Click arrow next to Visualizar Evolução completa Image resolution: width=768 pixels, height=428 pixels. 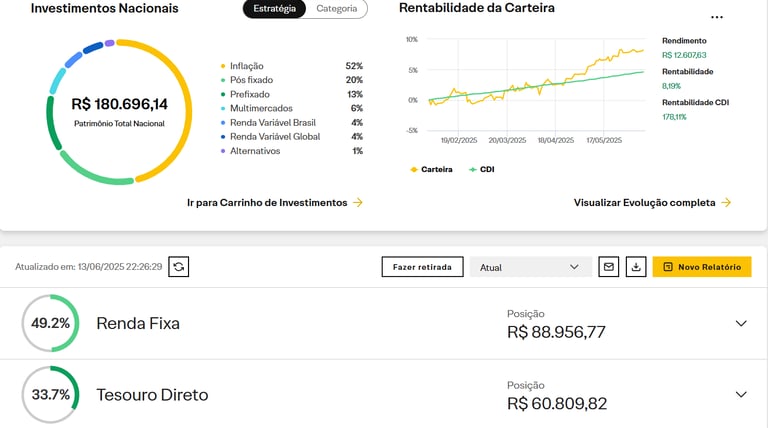click(726, 202)
